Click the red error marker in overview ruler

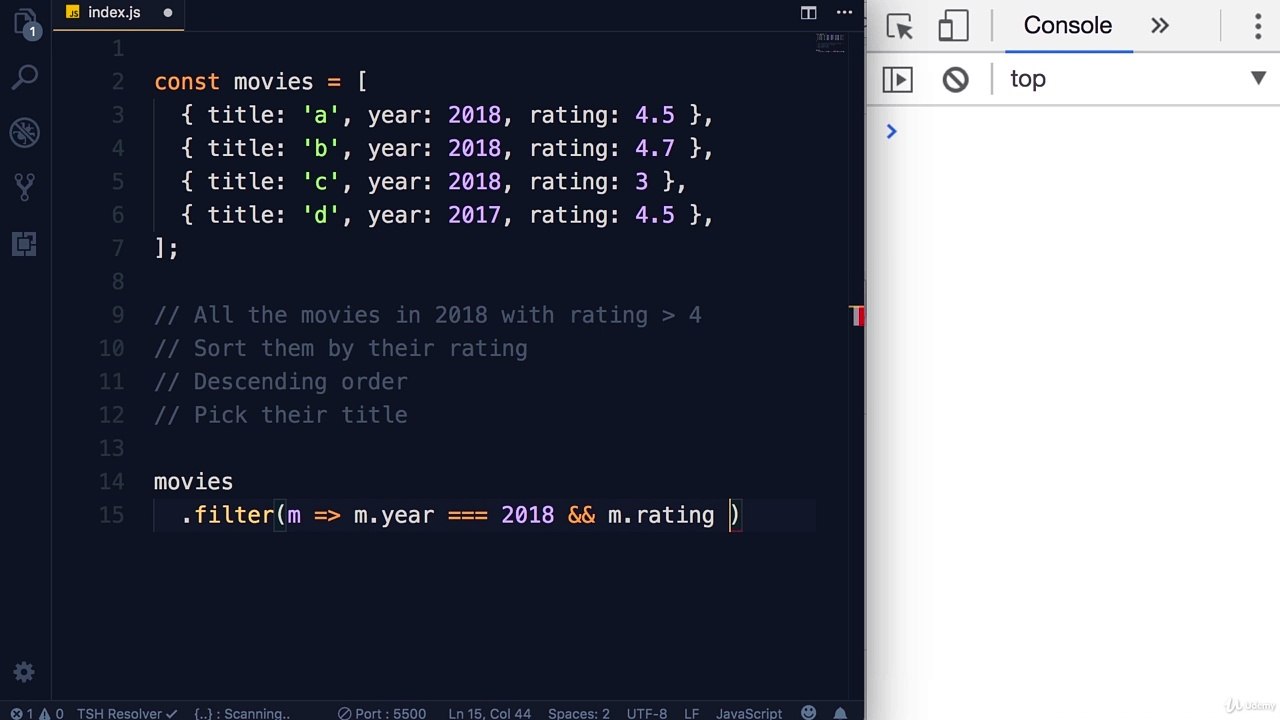click(x=857, y=316)
